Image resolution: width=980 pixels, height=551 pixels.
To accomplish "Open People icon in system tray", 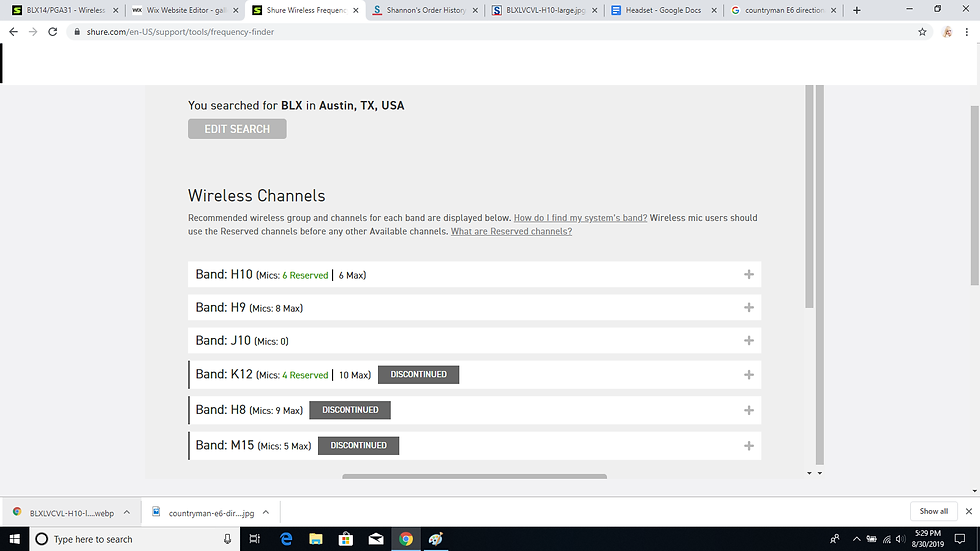I will point(834,539).
